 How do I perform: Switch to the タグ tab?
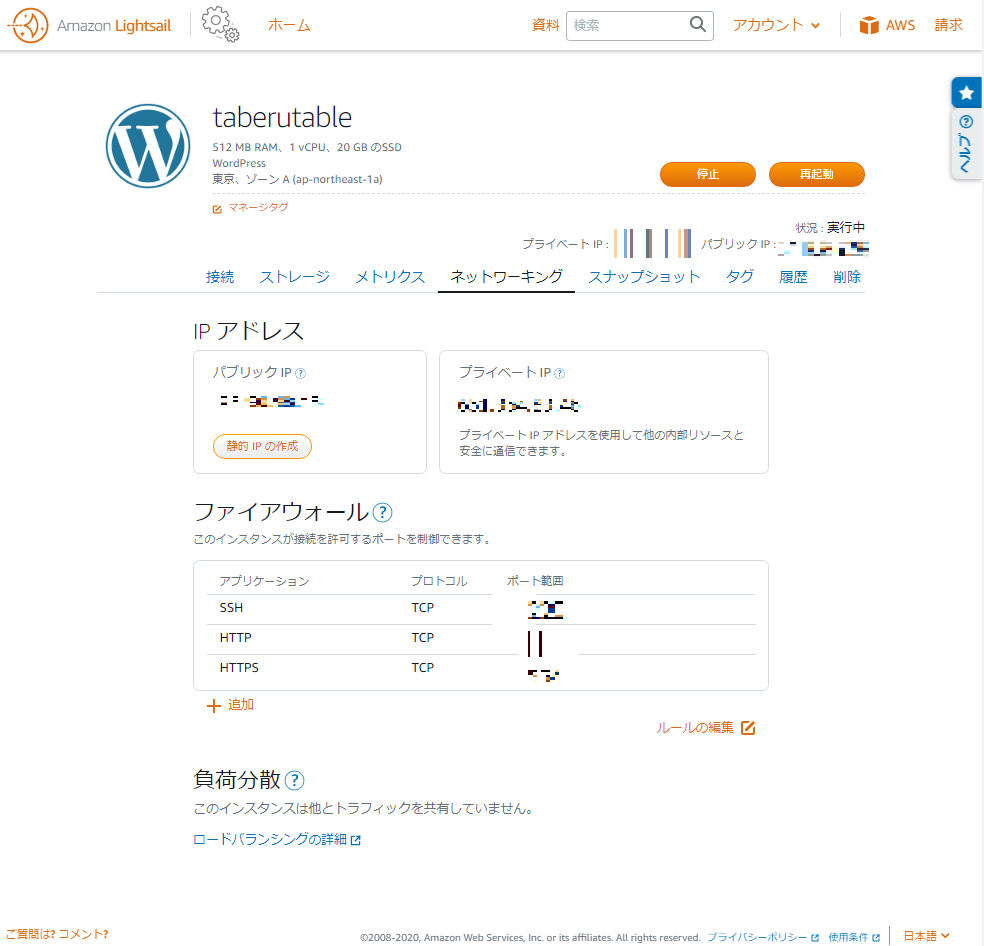(x=740, y=277)
